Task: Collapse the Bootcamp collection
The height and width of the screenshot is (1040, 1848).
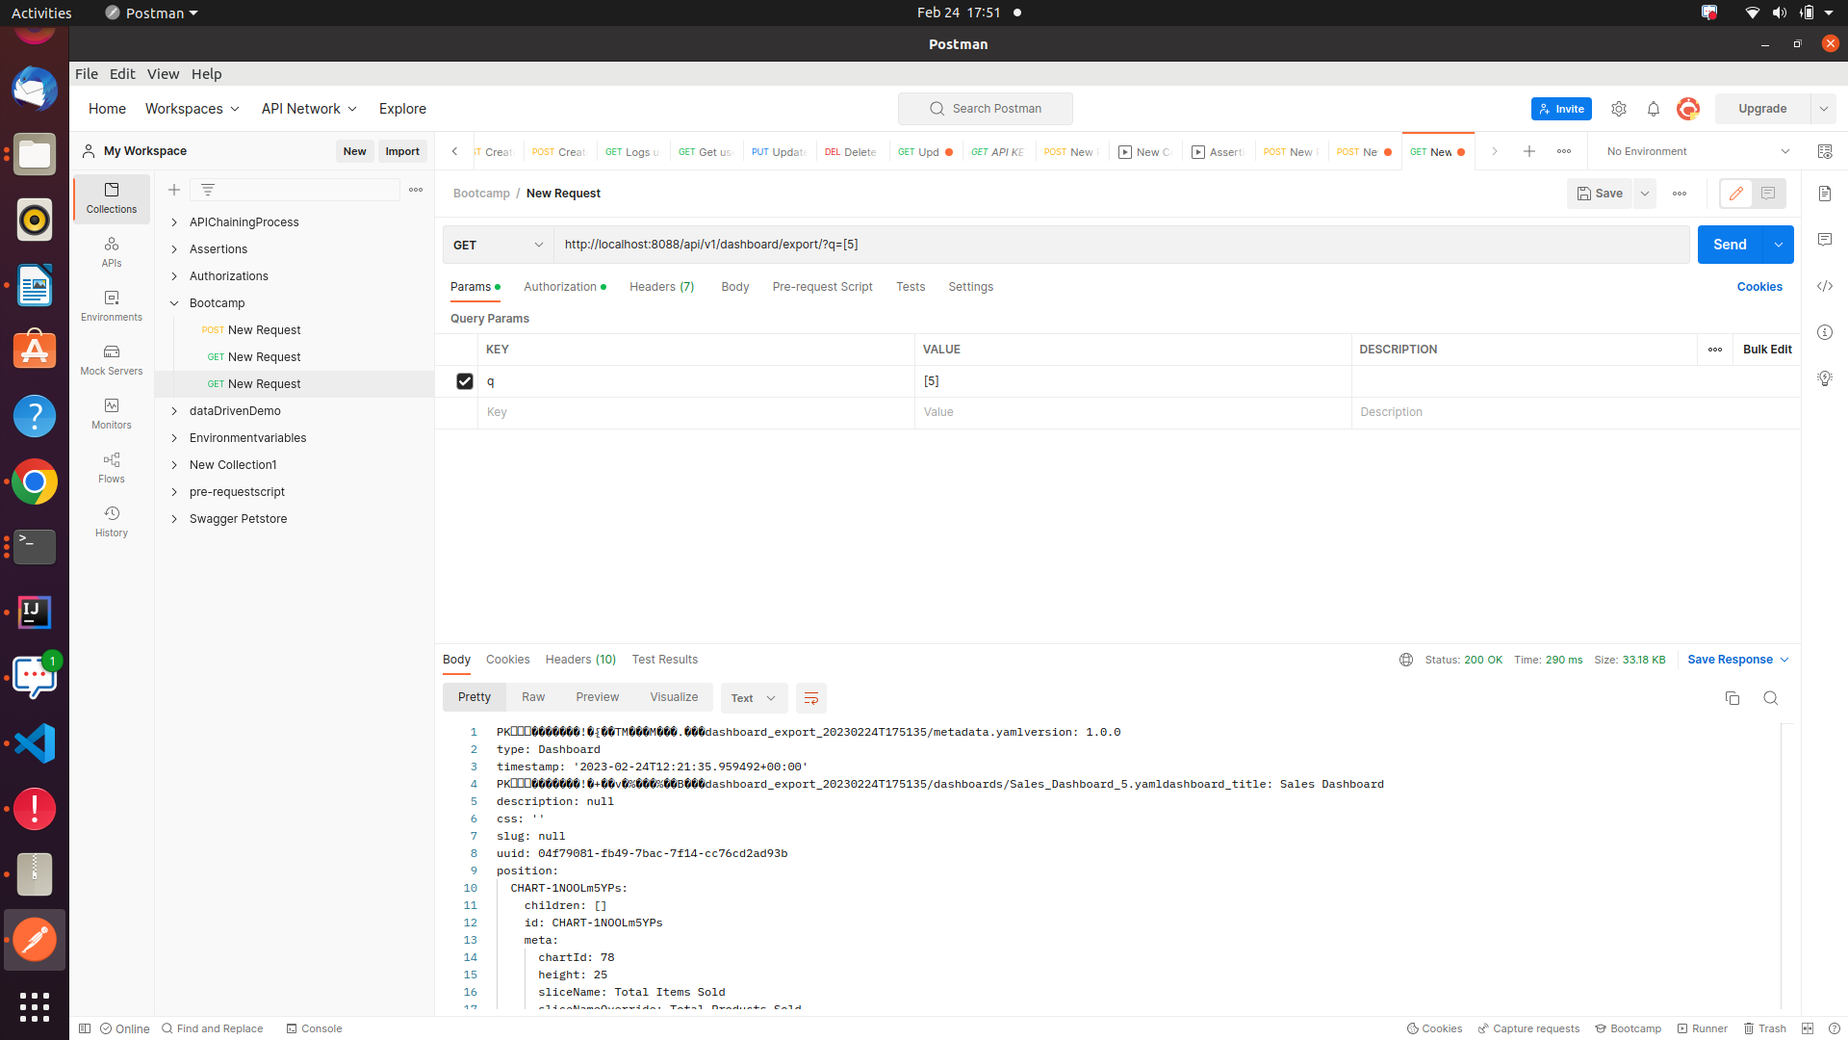Action: [174, 303]
